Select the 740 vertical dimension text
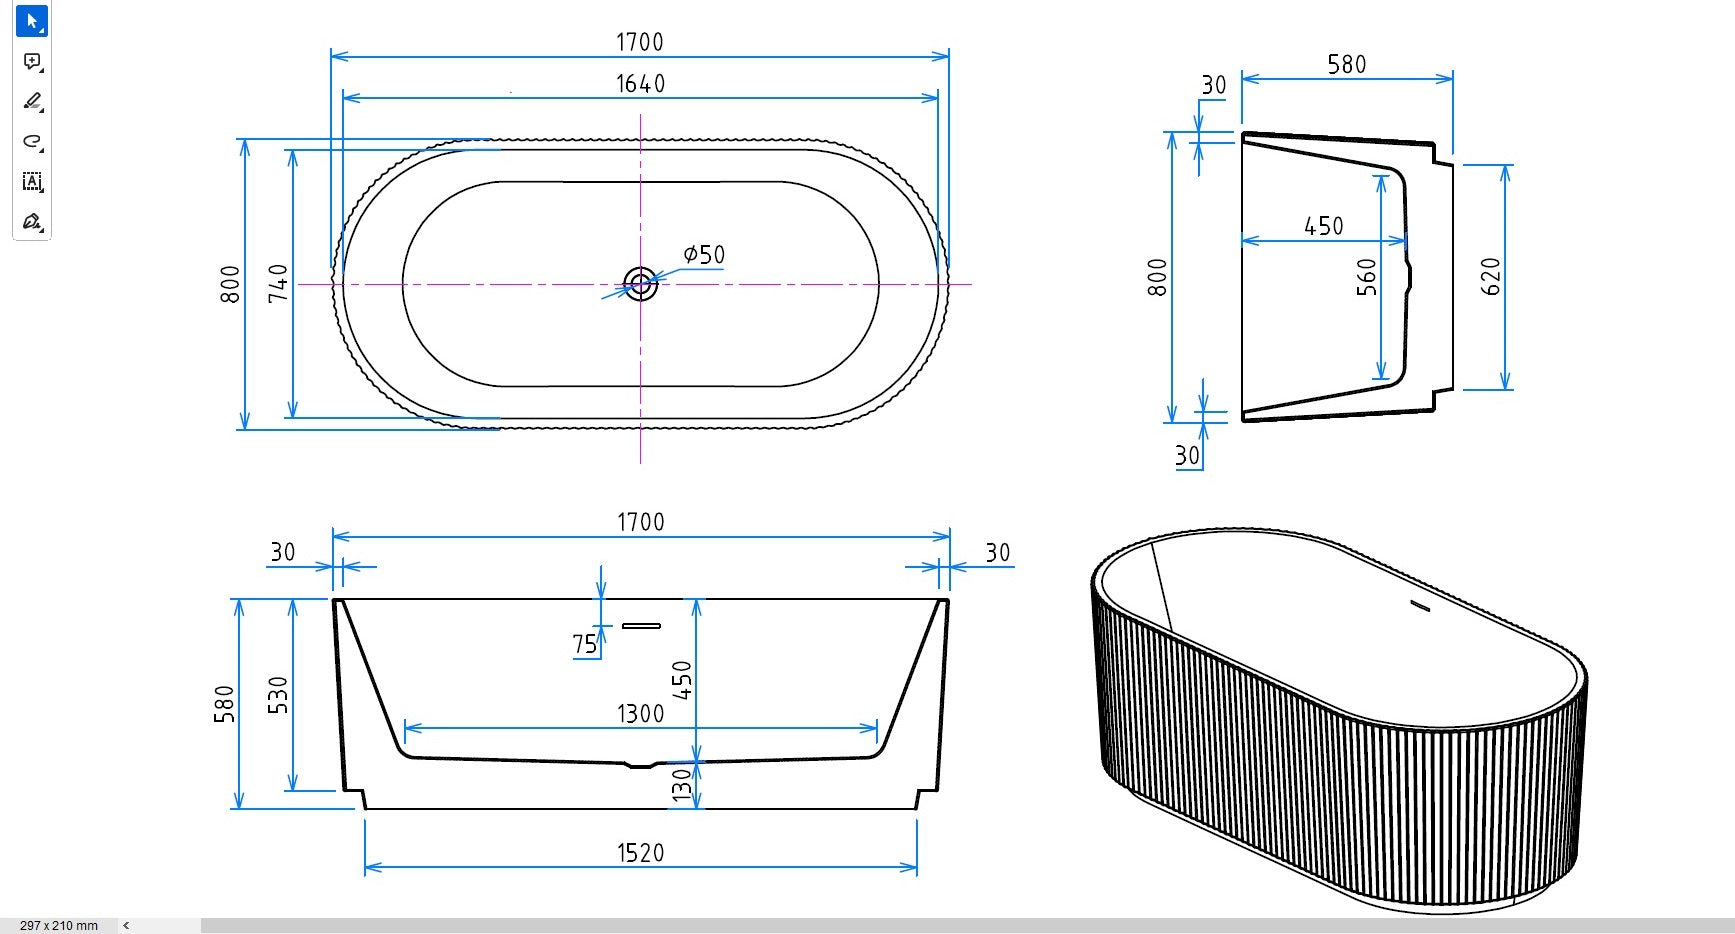 278,283
